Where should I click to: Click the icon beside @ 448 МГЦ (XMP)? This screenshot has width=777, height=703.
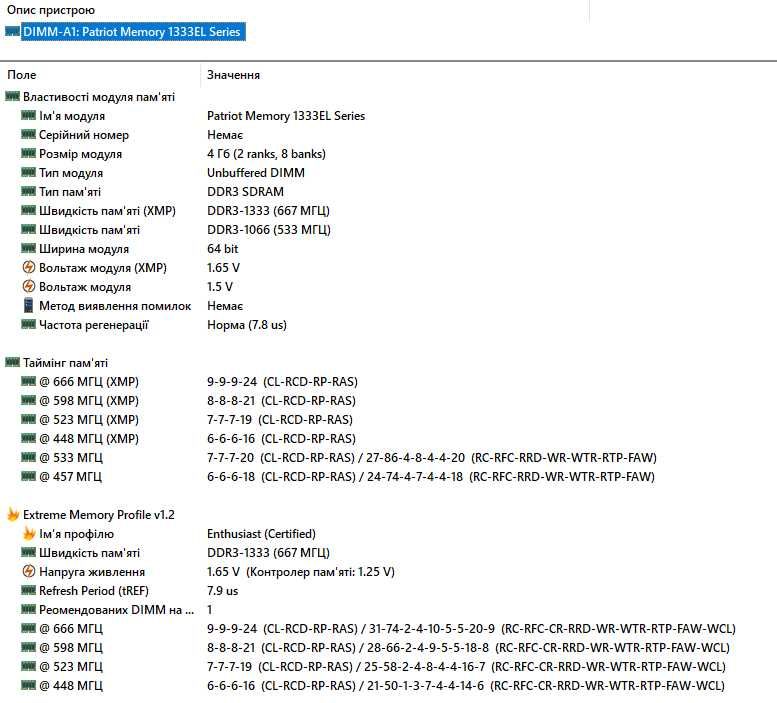tap(28, 438)
